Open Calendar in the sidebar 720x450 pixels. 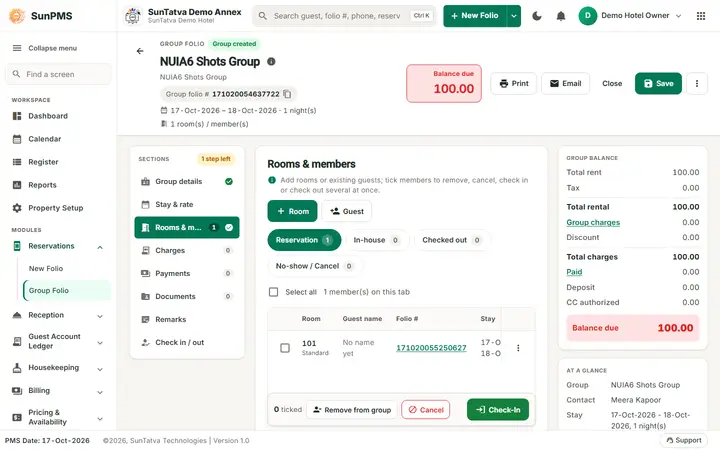coord(60,139)
